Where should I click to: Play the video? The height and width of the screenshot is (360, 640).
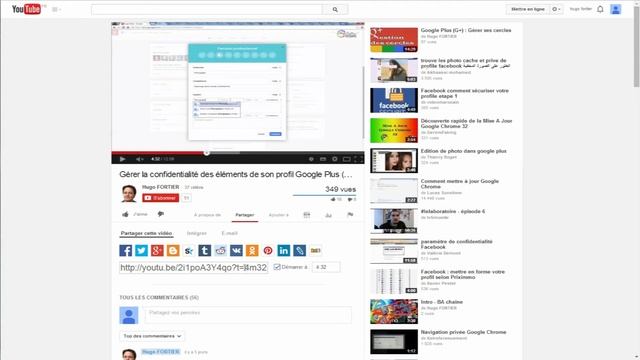(122, 159)
